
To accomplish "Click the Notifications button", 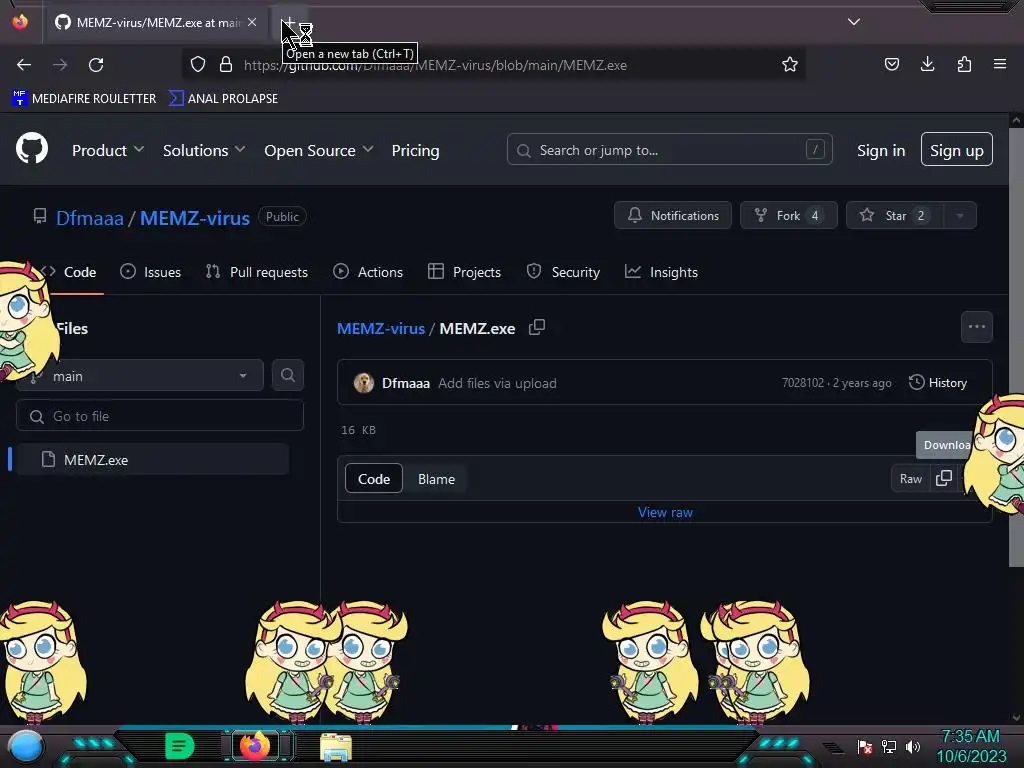I will [x=673, y=216].
